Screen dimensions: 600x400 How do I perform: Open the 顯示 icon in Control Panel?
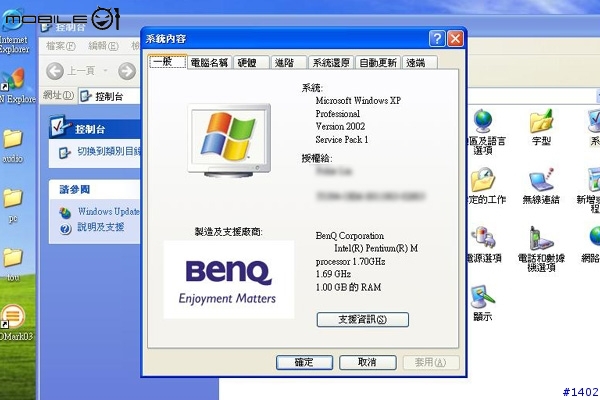(x=483, y=302)
